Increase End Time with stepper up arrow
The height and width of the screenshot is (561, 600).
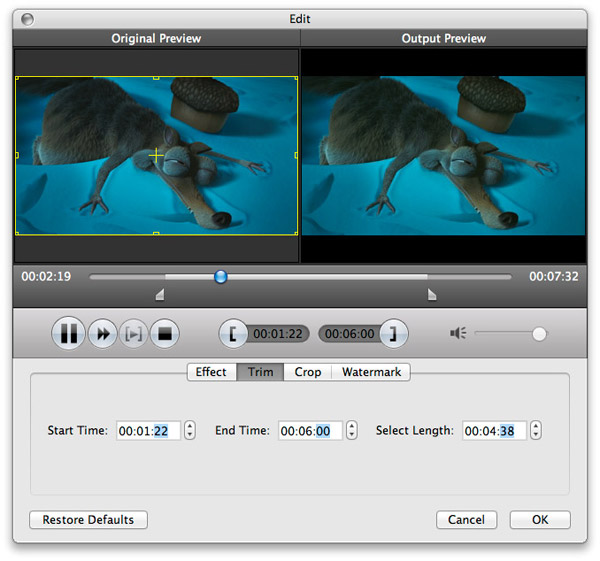[352, 426]
